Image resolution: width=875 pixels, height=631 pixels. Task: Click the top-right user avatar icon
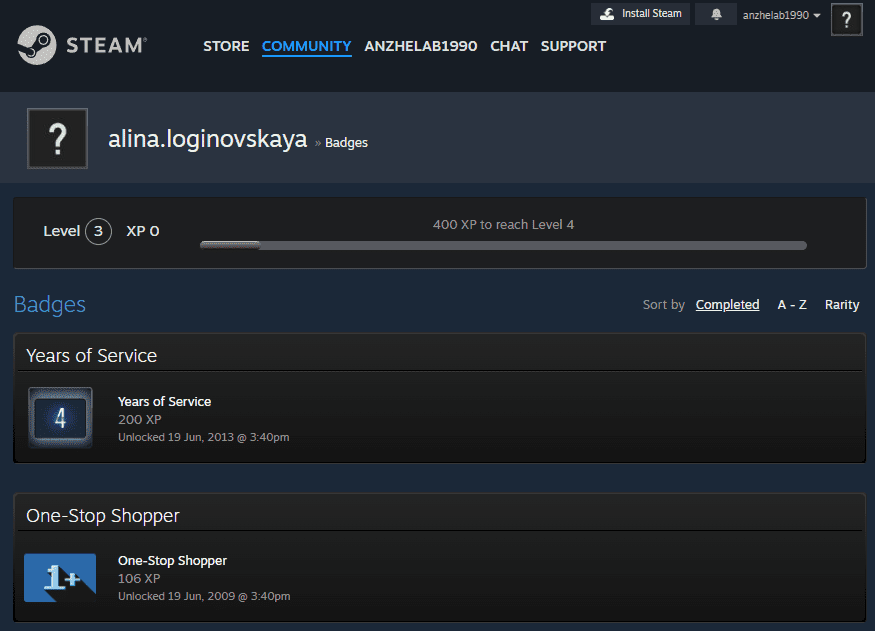point(846,19)
